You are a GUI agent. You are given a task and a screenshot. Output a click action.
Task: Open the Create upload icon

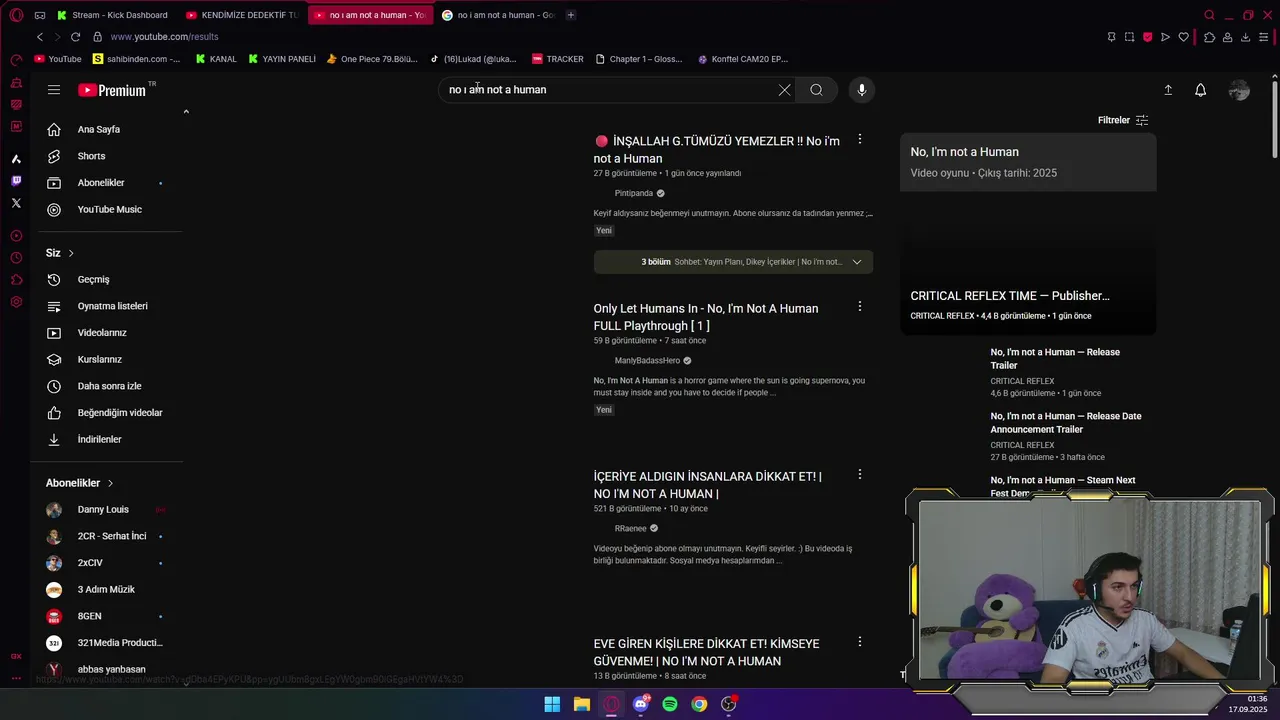click(1168, 90)
